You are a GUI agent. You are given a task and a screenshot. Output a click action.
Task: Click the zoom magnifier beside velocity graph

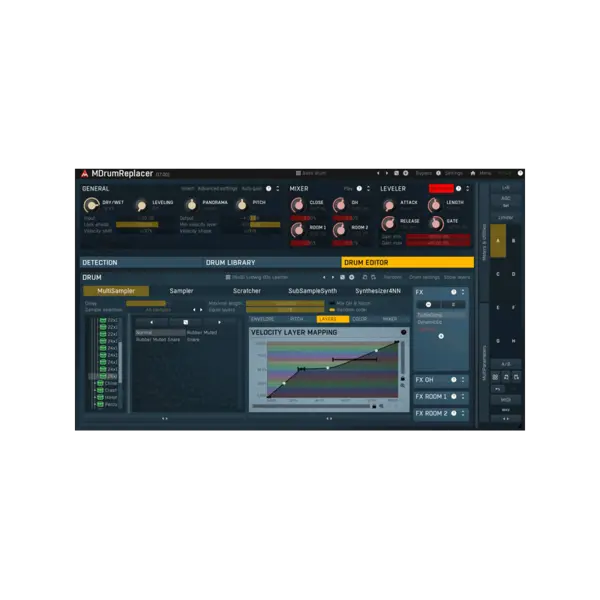pos(403,386)
